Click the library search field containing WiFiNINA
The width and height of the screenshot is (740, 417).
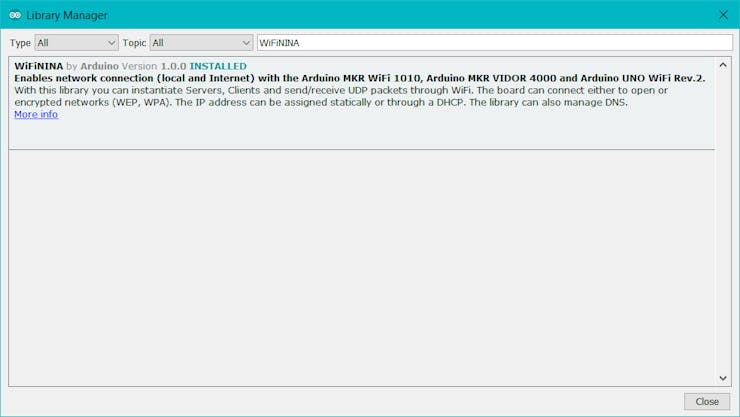(495, 43)
